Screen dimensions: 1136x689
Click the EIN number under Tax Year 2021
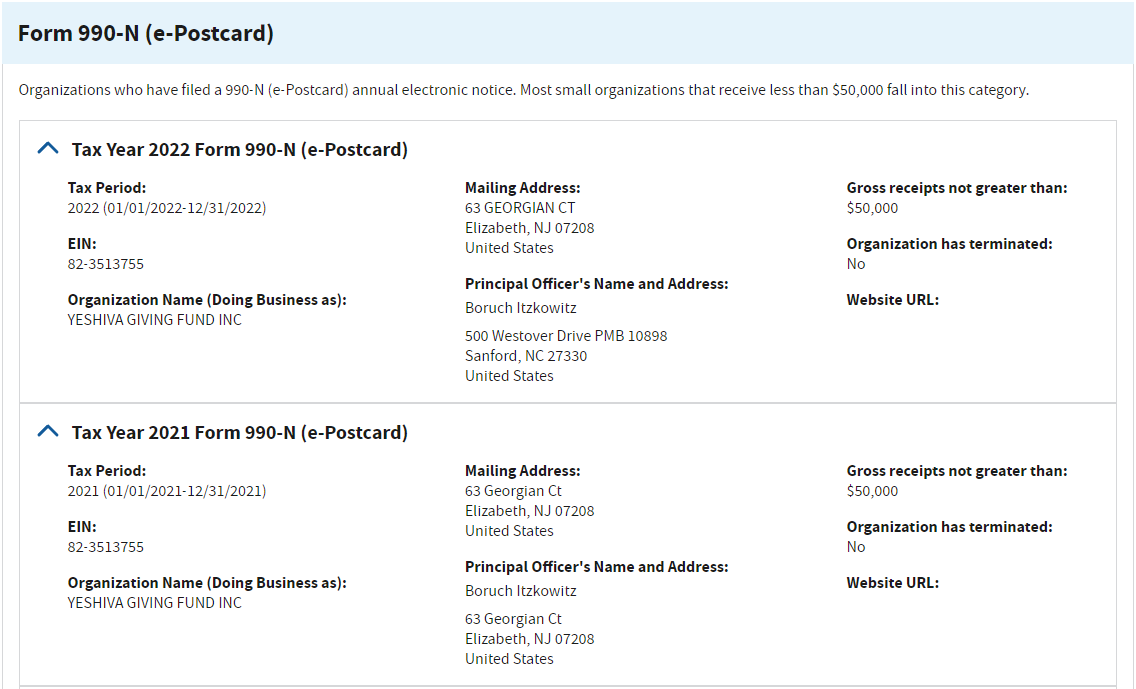click(x=105, y=547)
